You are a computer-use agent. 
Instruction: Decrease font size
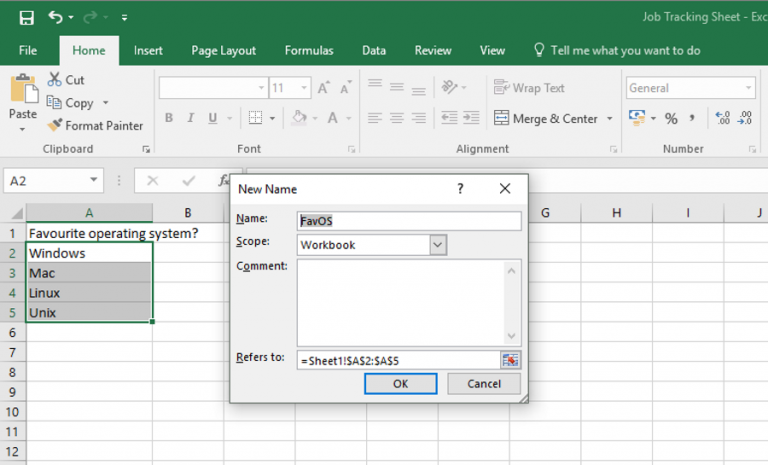pyautogui.click(x=346, y=88)
